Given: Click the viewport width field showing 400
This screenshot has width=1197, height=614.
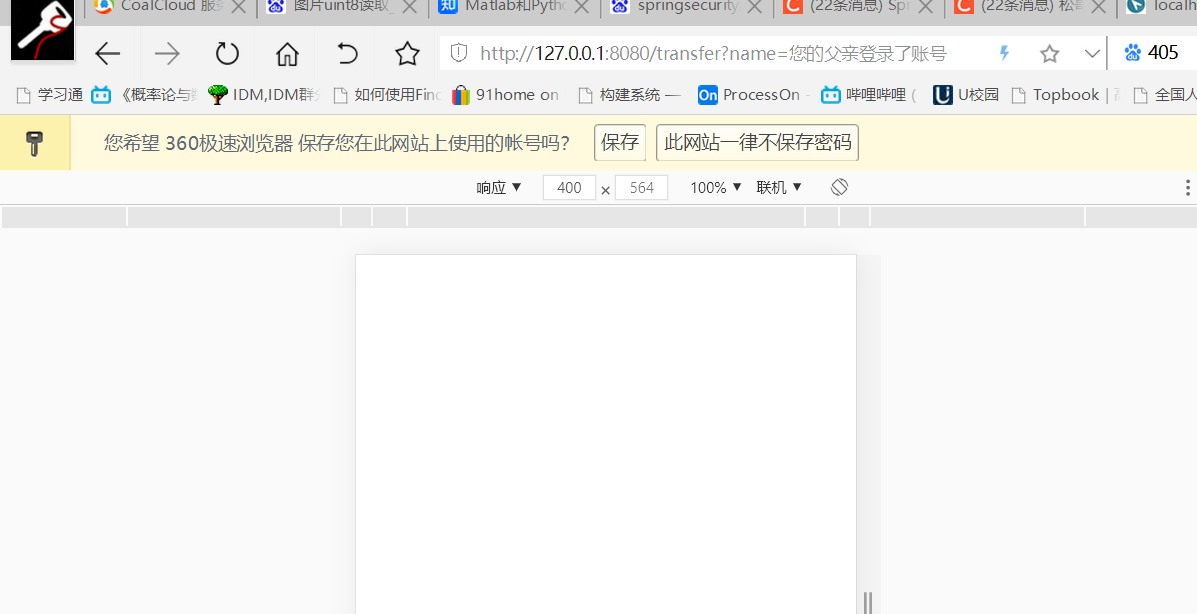Looking at the screenshot, I should (569, 188).
